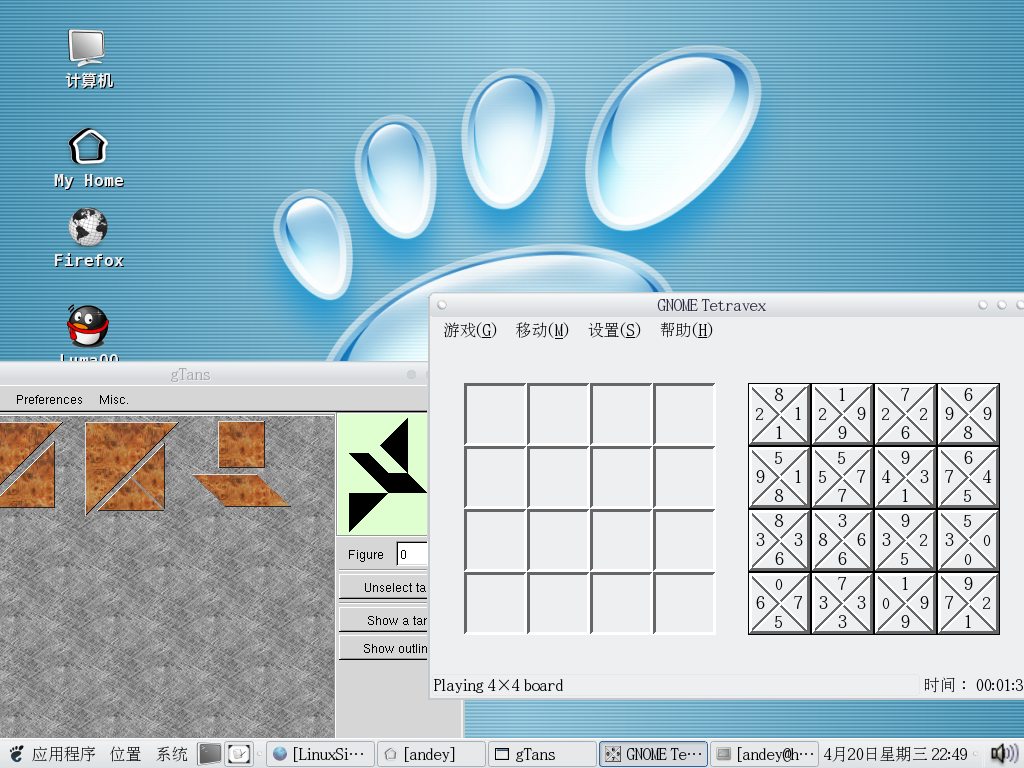
Task: Select Tetravex tile 5-5-7-7
Action: tap(842, 477)
